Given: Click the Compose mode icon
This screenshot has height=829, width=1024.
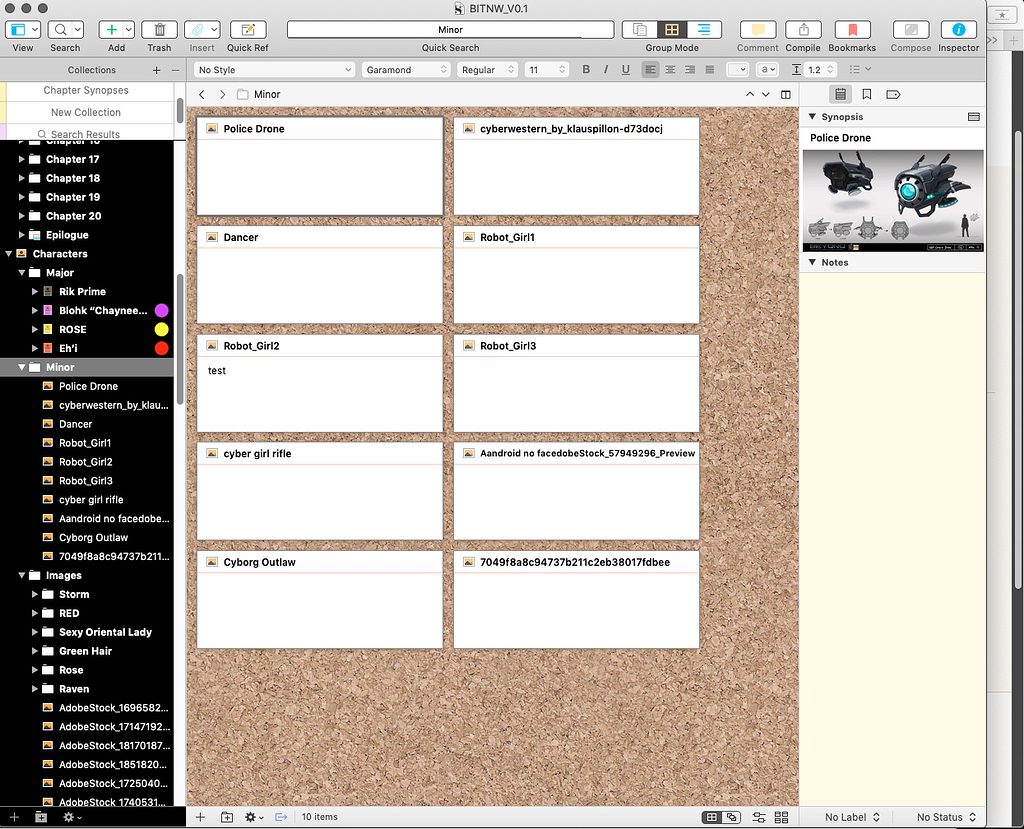Looking at the screenshot, I should click(910, 30).
